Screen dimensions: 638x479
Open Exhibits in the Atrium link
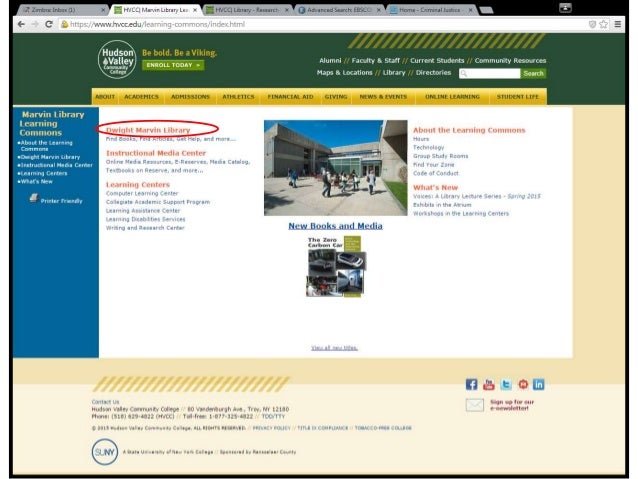(x=442, y=205)
